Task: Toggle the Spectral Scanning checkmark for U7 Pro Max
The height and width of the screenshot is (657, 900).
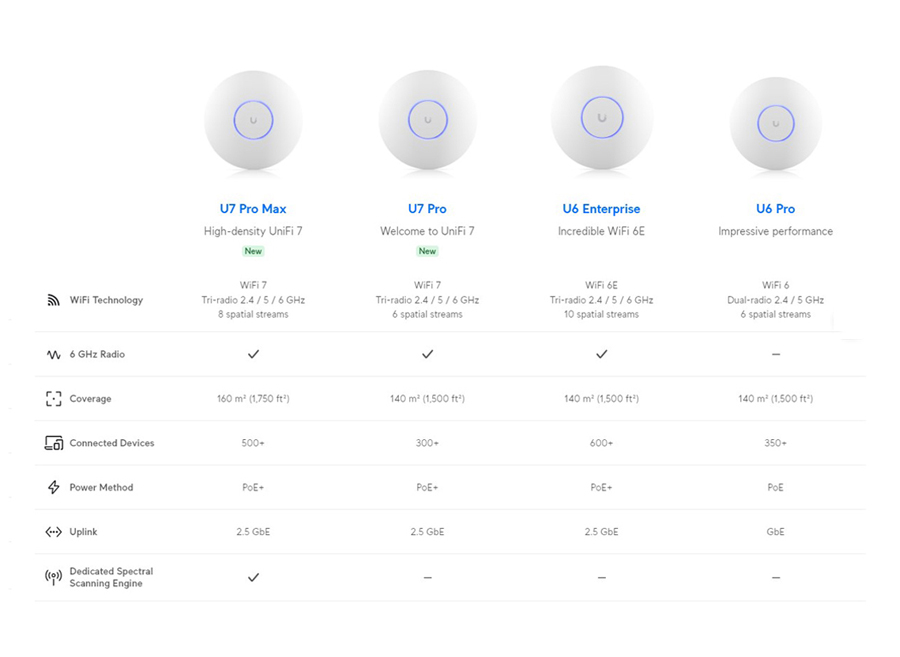Action: coord(253,577)
